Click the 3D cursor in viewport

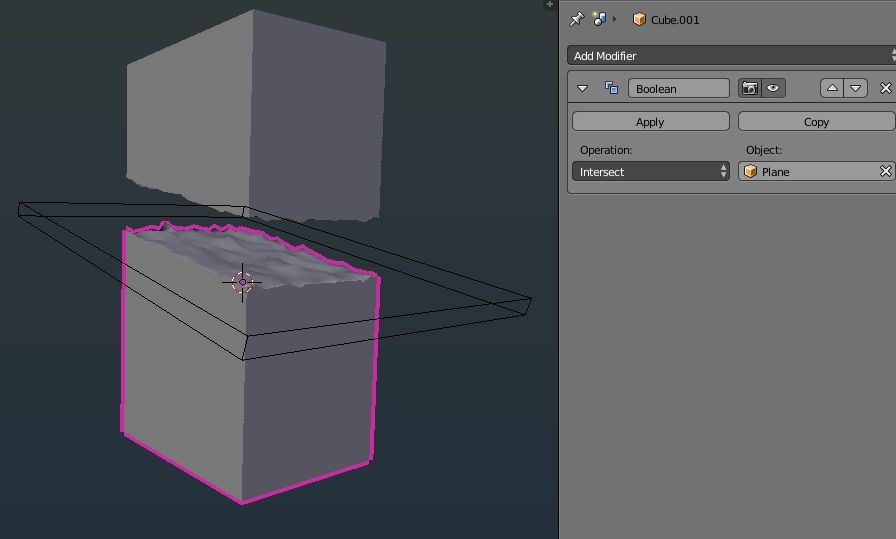point(242,282)
